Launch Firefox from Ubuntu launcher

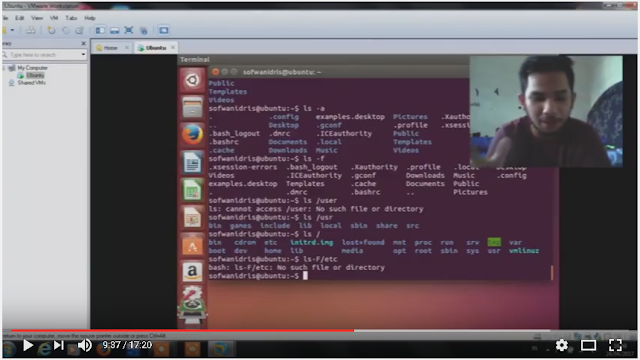coord(192,135)
